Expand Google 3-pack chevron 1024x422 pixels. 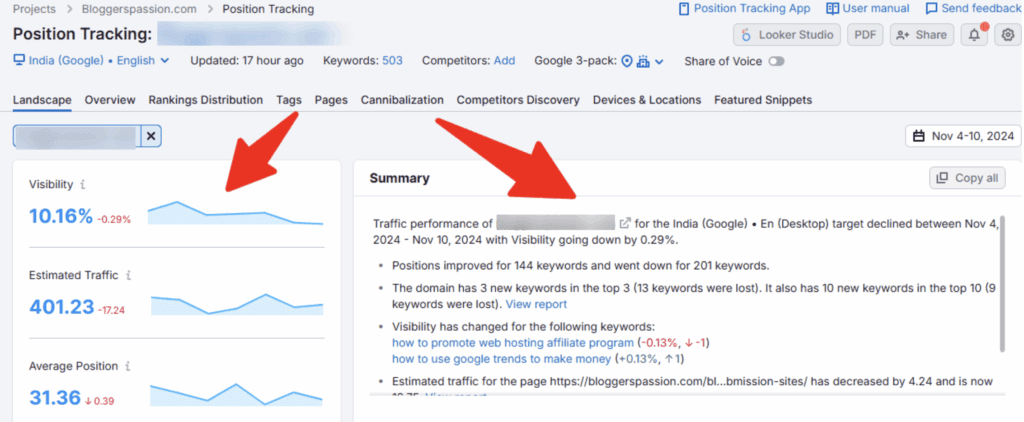click(x=660, y=62)
